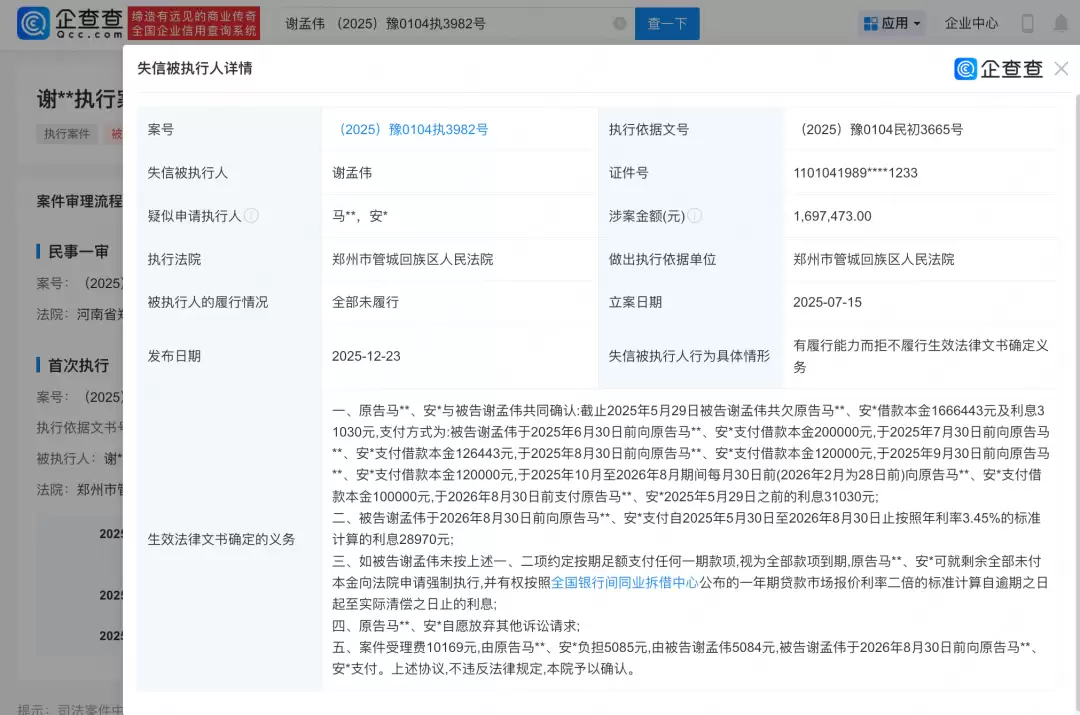The image size is (1080, 715).
Task: Clear the search box using its clear icon
Action: point(620,22)
